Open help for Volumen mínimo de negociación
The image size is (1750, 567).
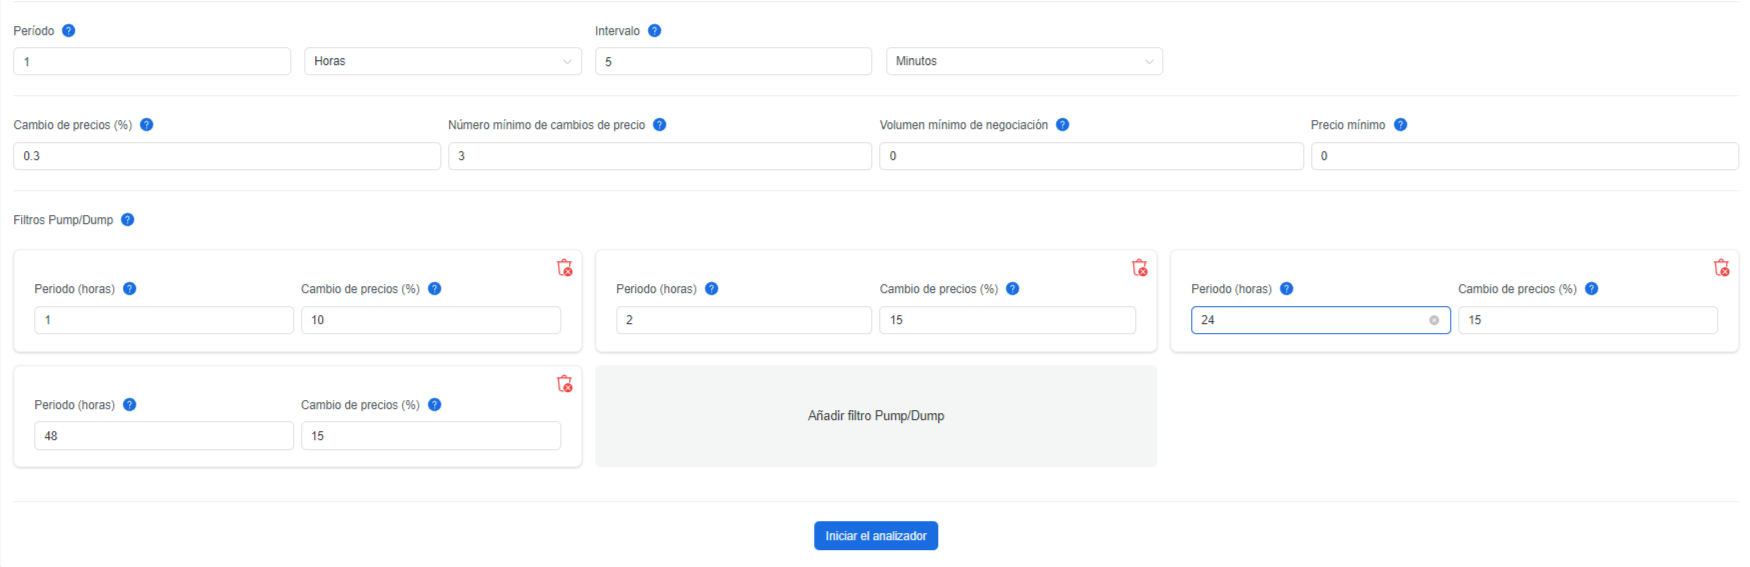click(x=1063, y=124)
